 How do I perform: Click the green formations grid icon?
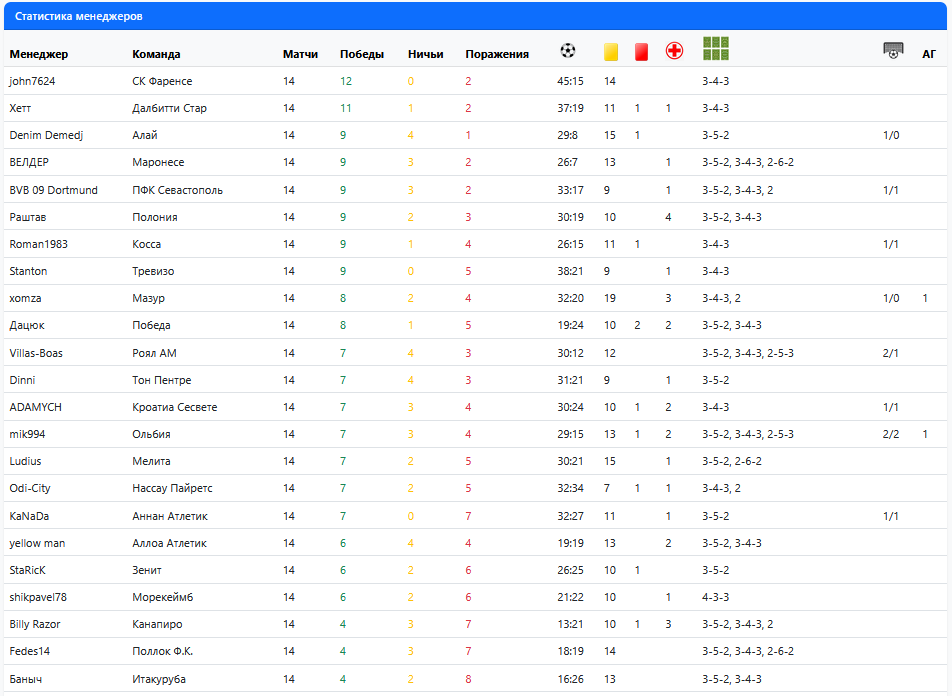[x=716, y=49]
